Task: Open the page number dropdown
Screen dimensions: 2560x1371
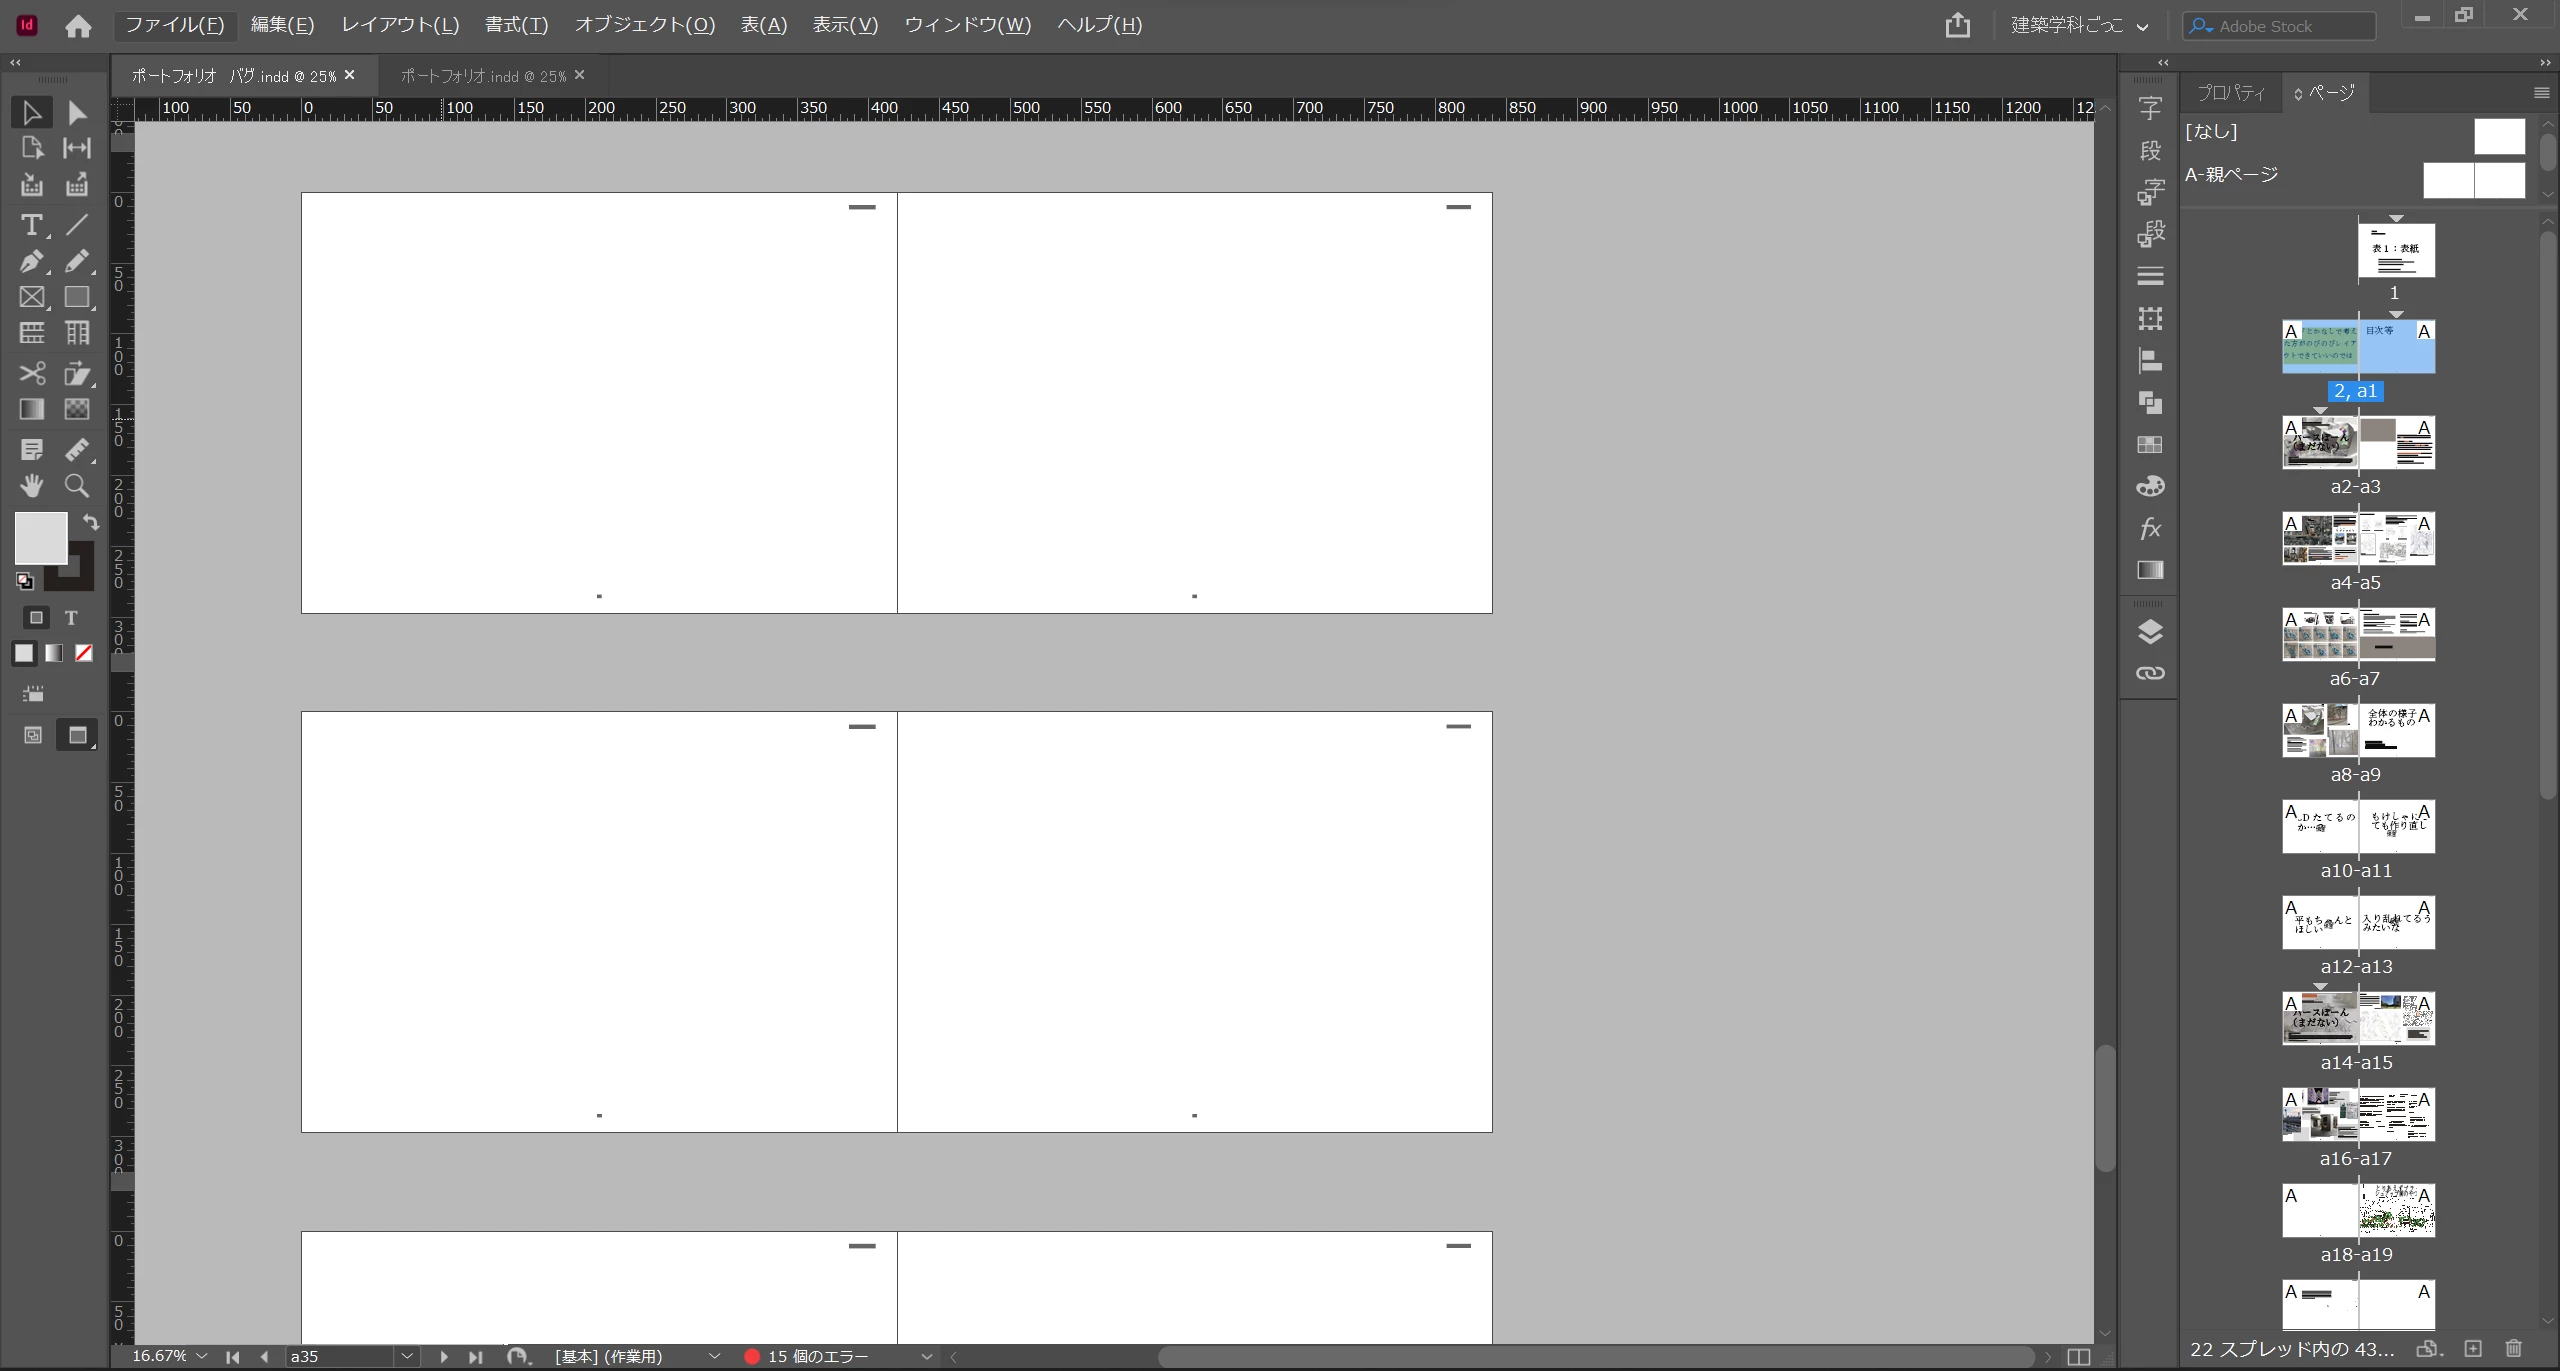Action: click(x=407, y=1356)
